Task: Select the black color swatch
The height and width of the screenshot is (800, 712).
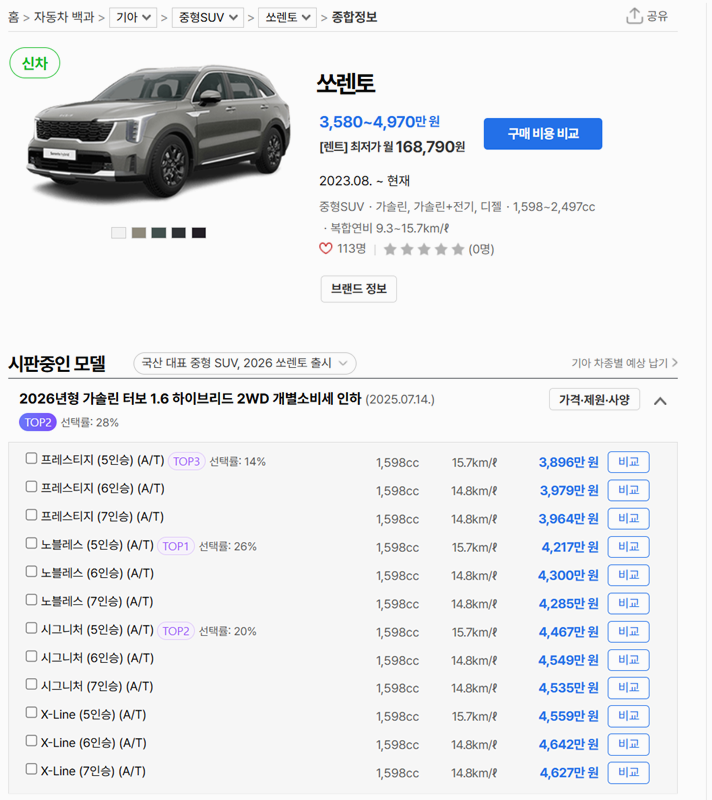Action: click(x=198, y=233)
